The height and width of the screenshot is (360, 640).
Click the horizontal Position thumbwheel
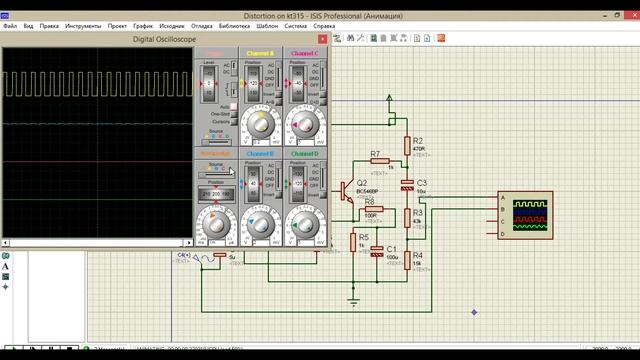click(x=216, y=194)
